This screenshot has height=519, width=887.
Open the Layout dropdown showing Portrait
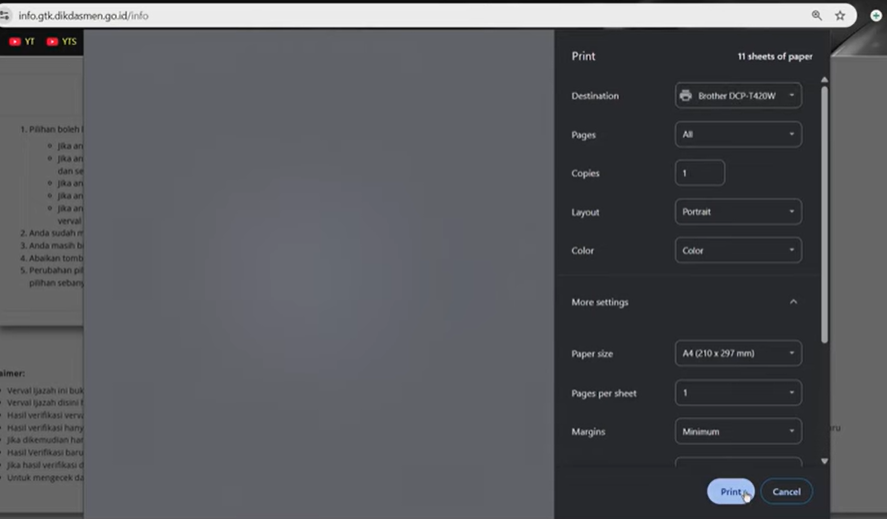(x=738, y=212)
